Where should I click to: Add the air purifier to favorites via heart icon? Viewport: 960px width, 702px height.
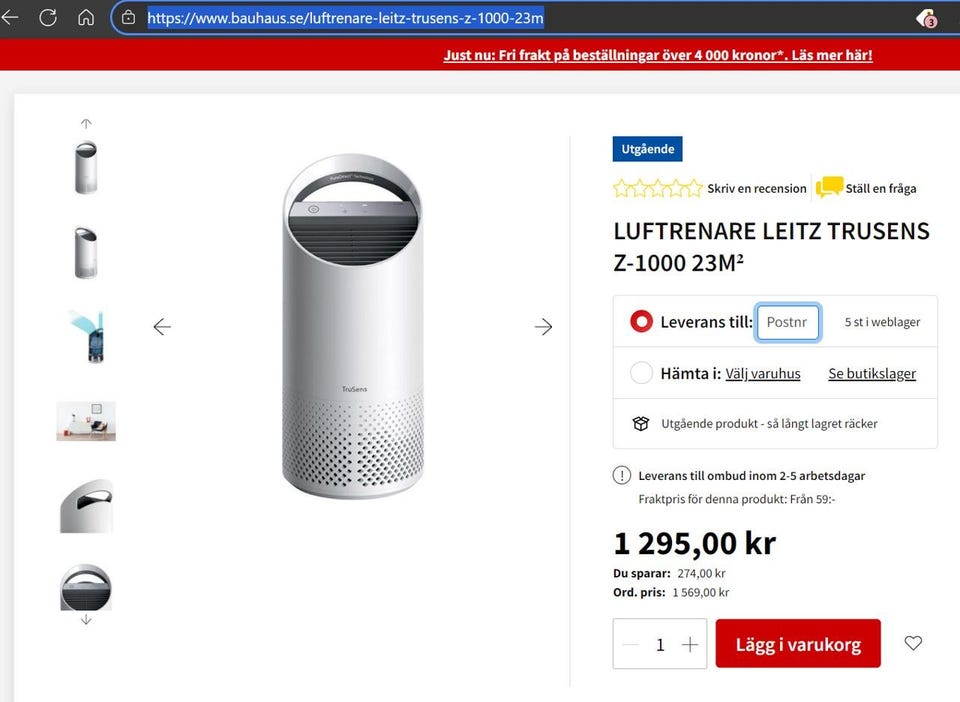coord(913,643)
